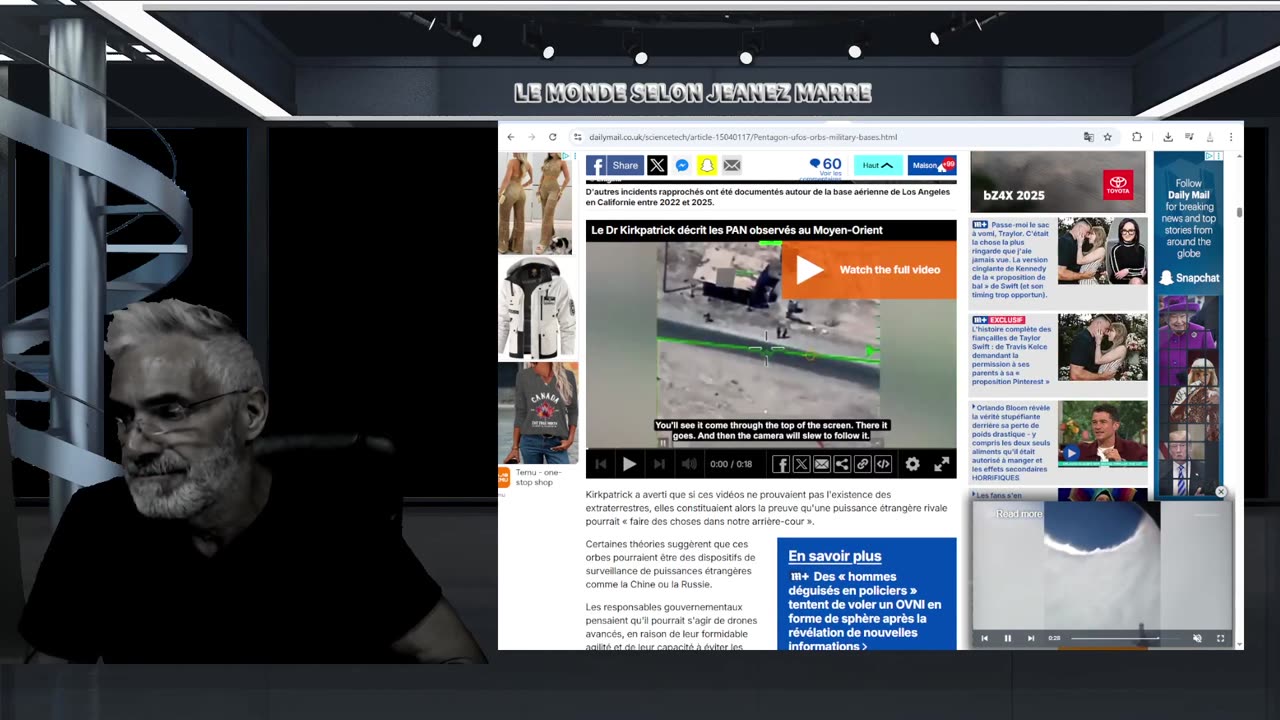Unmute the floating mini video
The height and width of the screenshot is (720, 1280).
(1197, 638)
